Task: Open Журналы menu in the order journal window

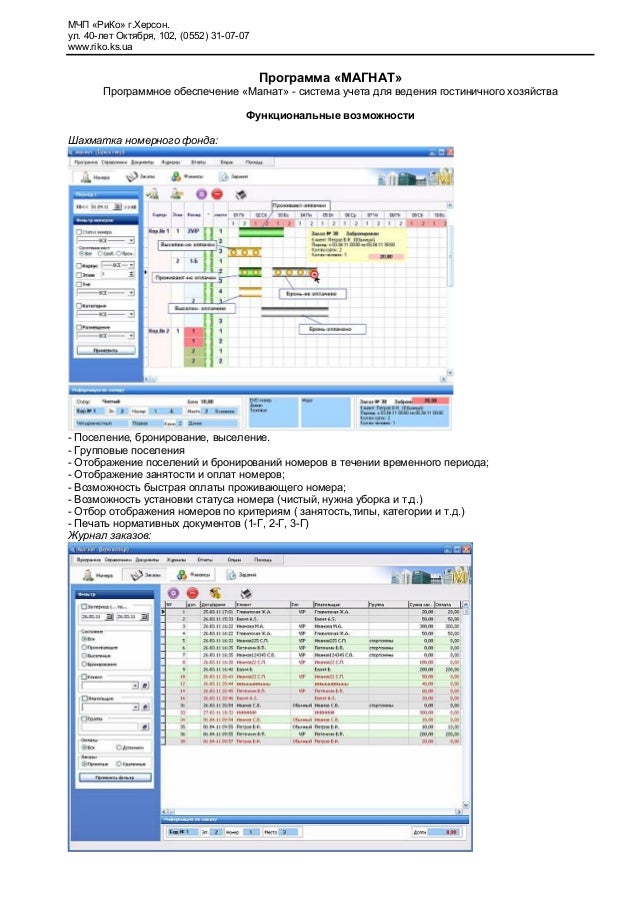Action: tap(176, 560)
